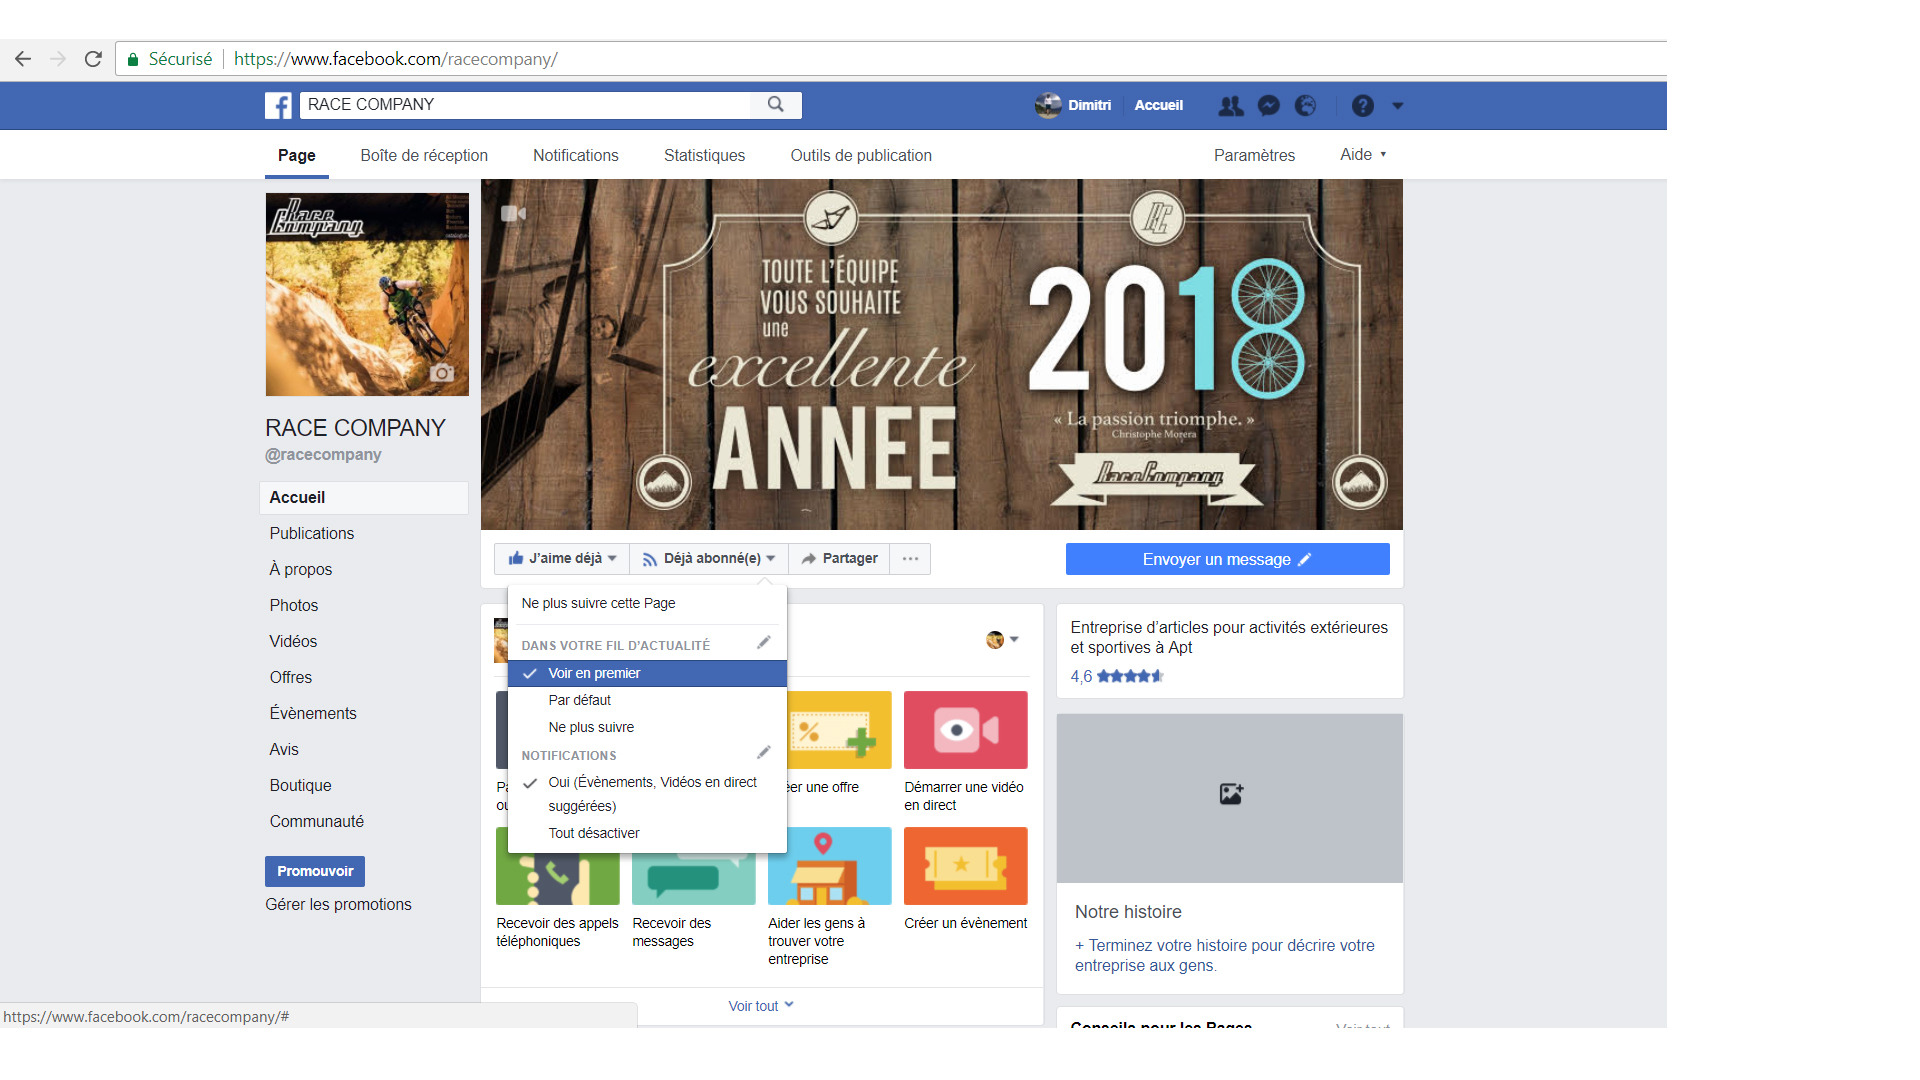Open account menu arrow in top bar
The height and width of the screenshot is (1080, 1920).
(1398, 105)
